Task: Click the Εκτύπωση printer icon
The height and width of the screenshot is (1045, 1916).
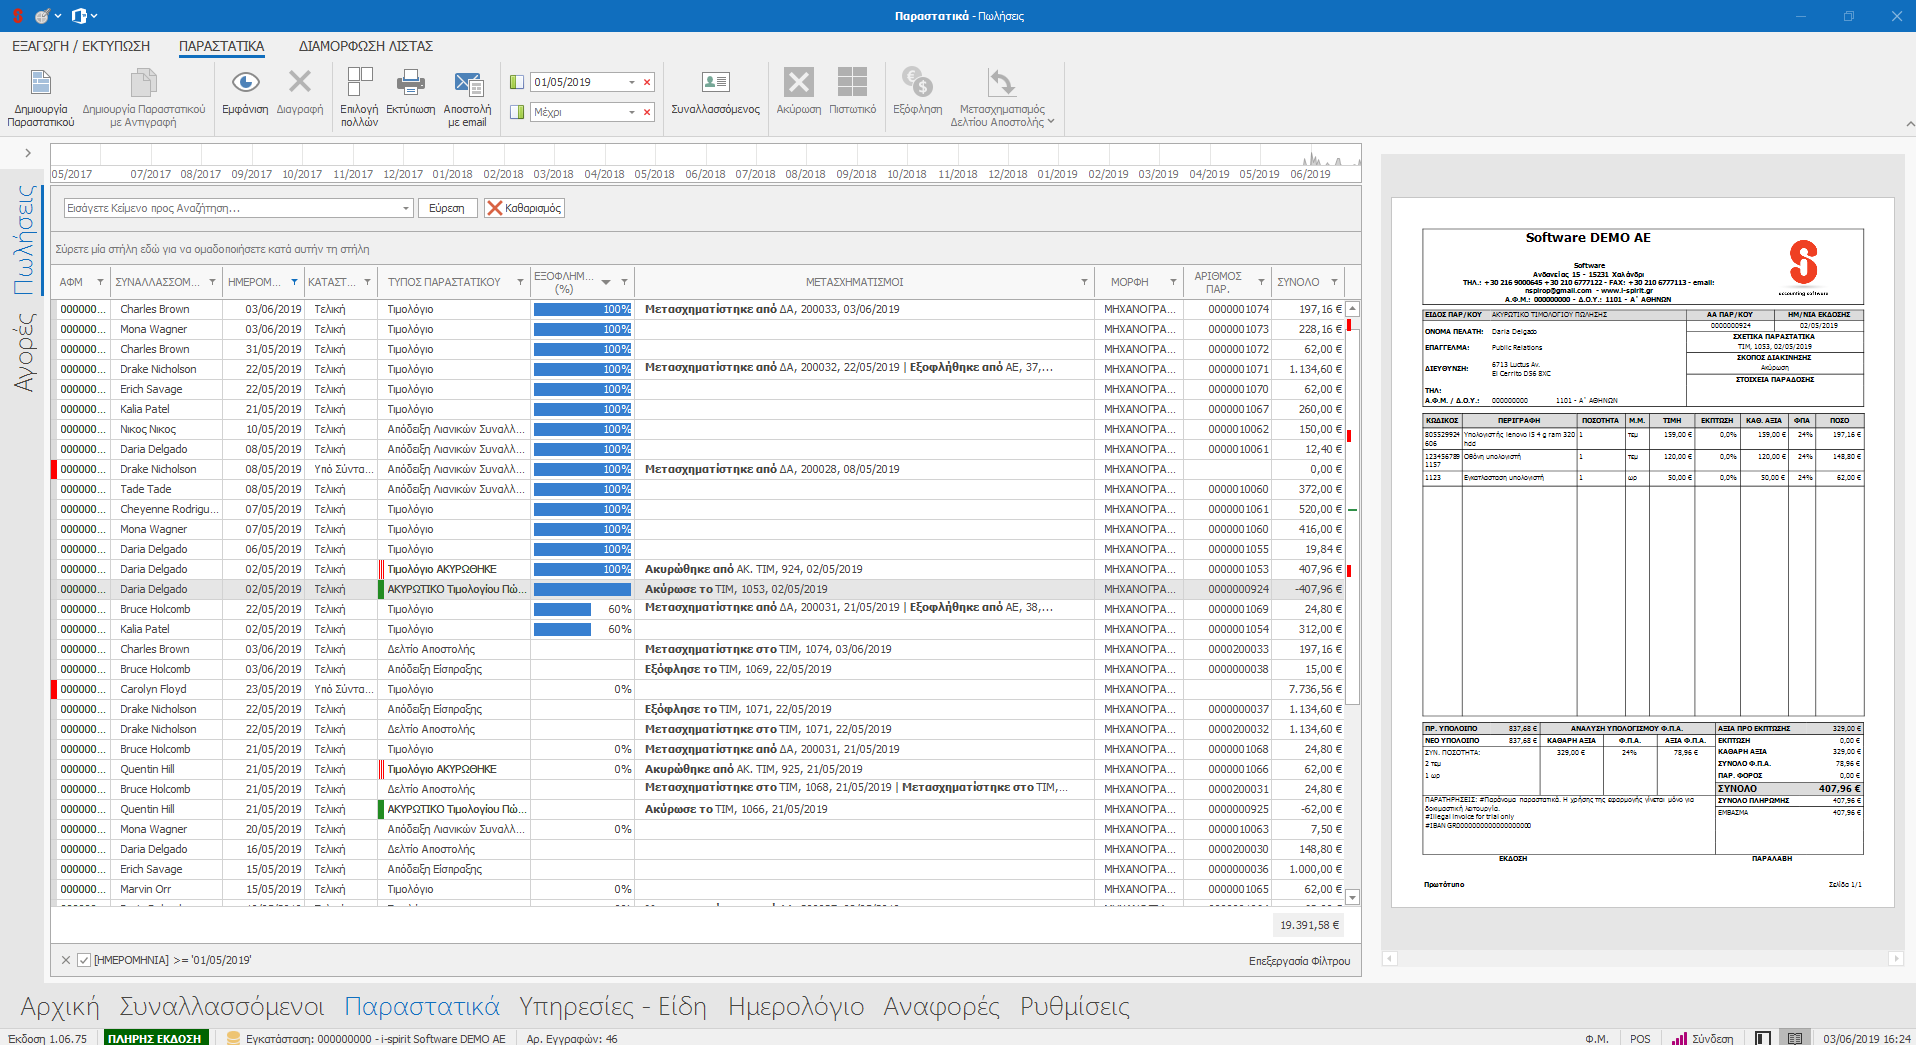Action: [410, 82]
